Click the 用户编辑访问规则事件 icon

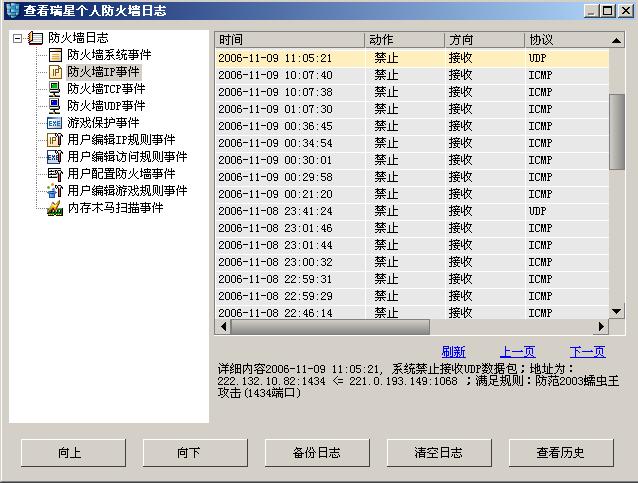tap(55, 157)
